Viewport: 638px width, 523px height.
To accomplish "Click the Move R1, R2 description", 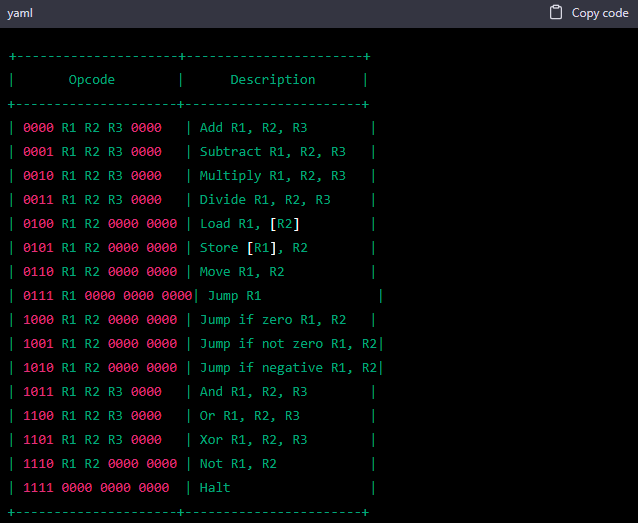I will coord(242,272).
